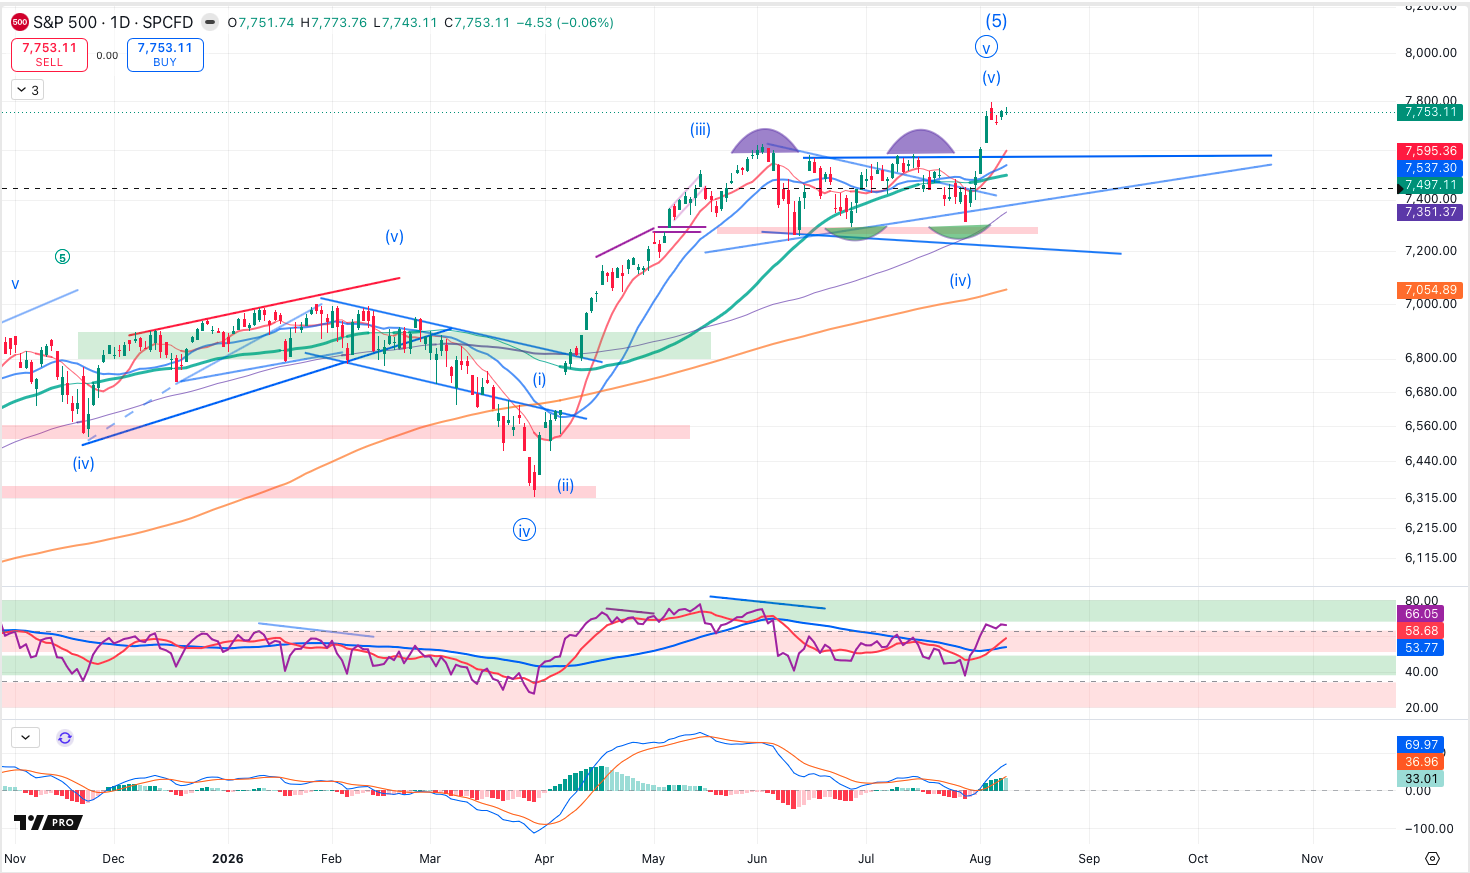Image resolution: width=1470 pixels, height=873 pixels.
Task: Expand the collapsed 3 indicators legend
Action: coord(27,90)
